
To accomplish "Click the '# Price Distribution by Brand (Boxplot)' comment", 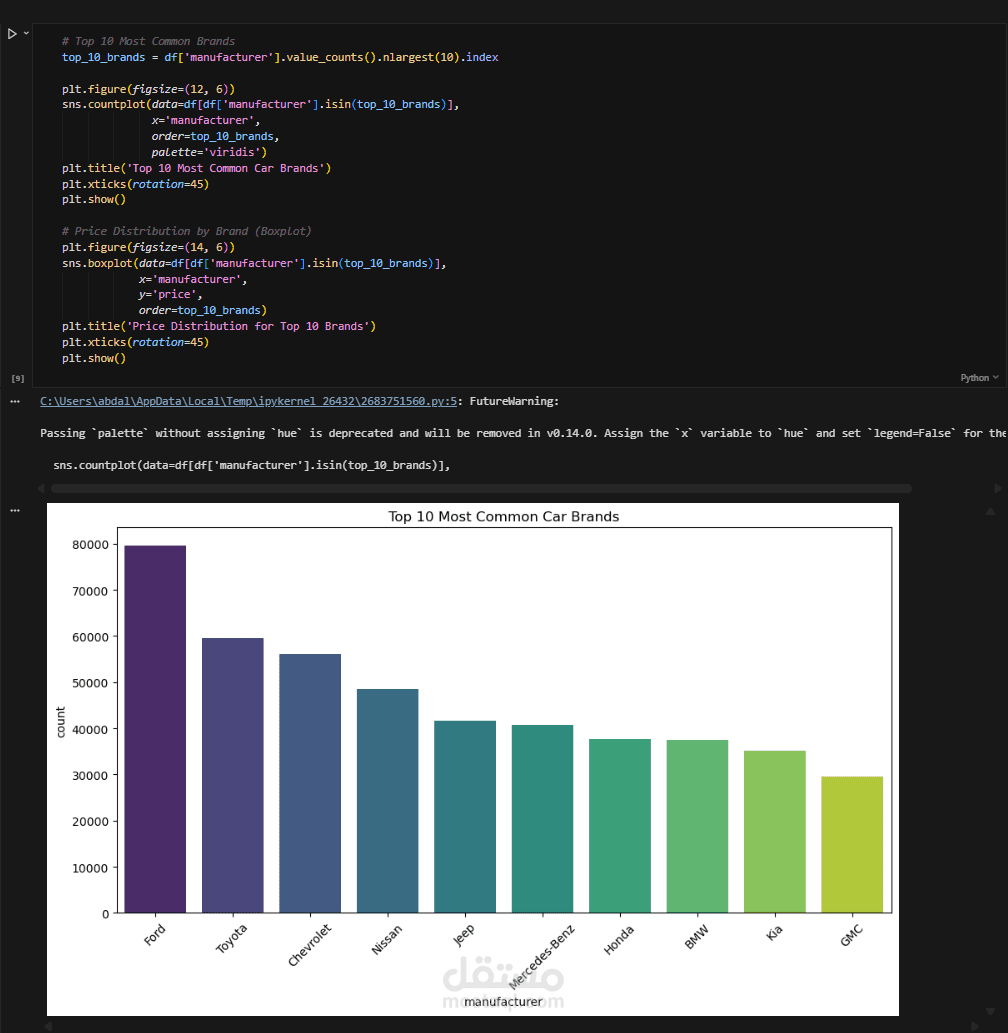I will pyautogui.click(x=186, y=231).
